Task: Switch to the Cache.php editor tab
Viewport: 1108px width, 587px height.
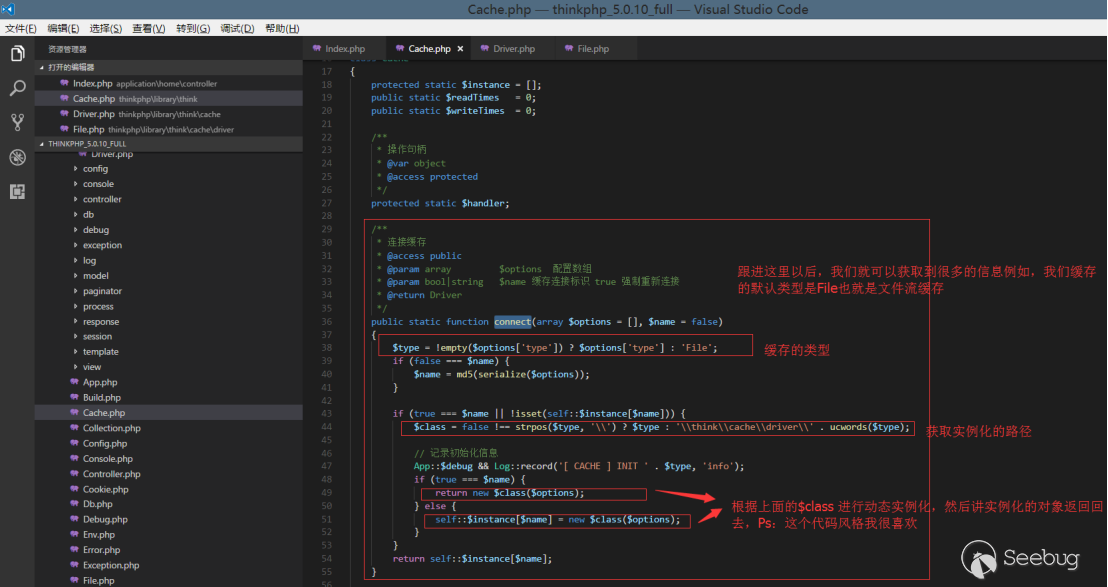Action: pyautogui.click(x=428, y=49)
